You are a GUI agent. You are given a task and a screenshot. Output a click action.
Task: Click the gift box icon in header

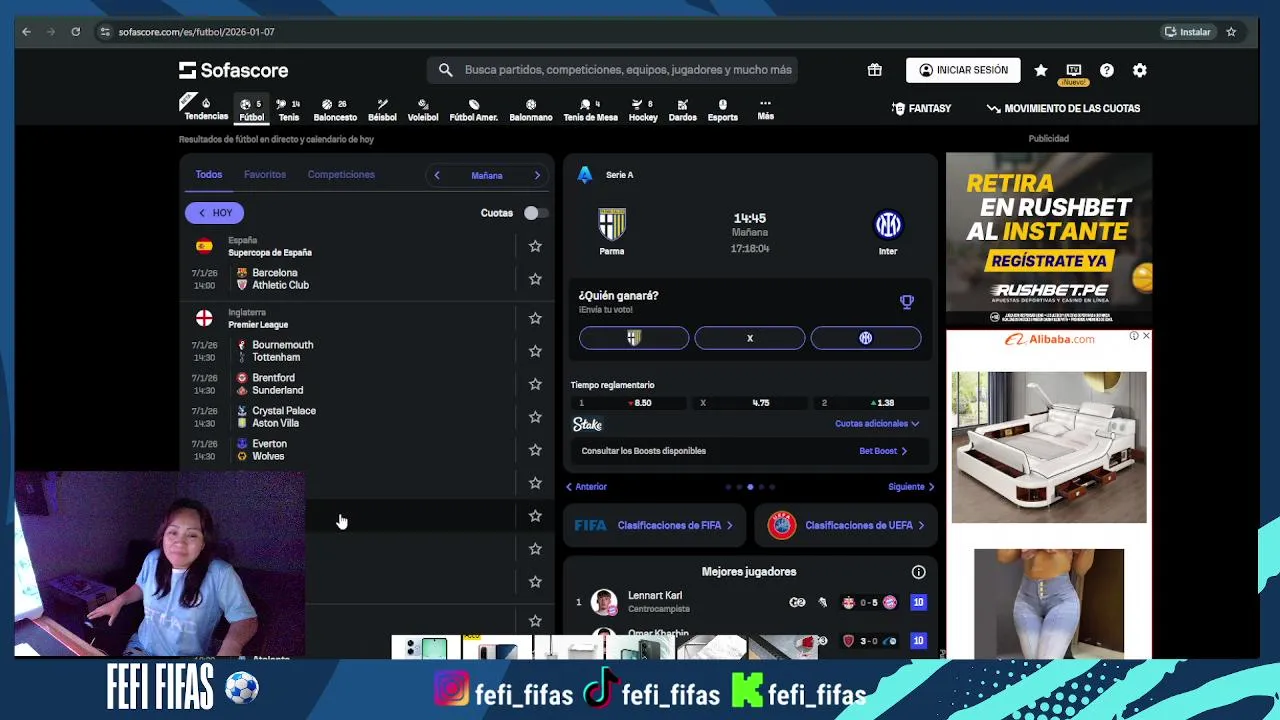tap(875, 70)
